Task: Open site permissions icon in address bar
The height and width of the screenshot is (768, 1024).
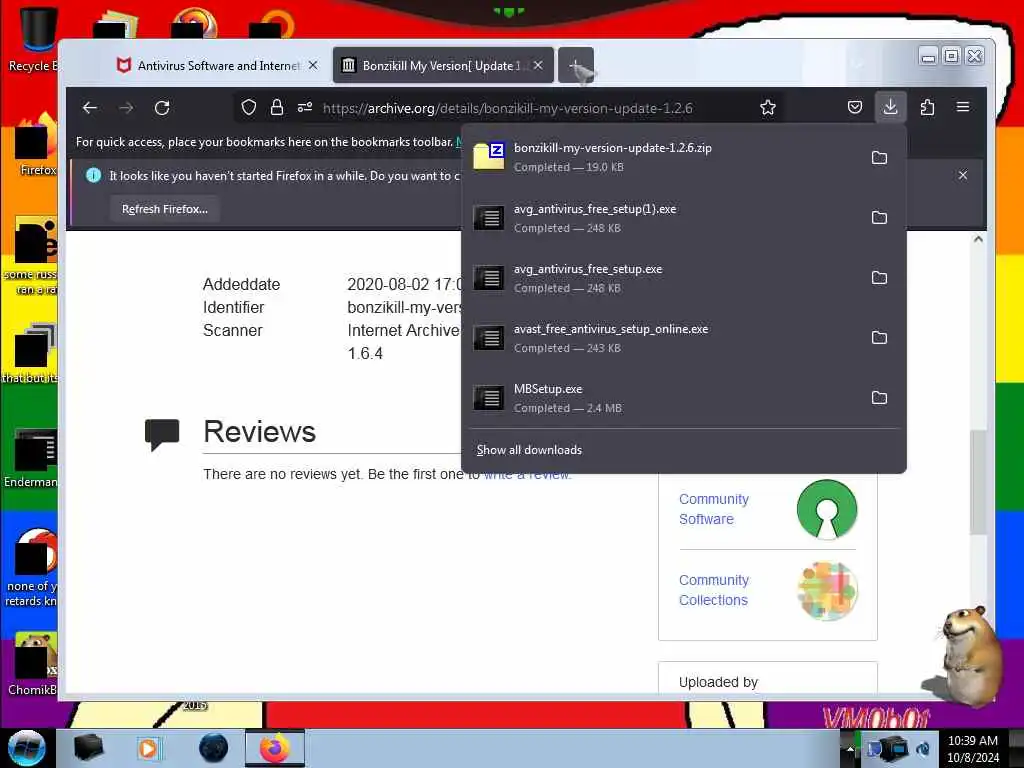Action: click(305, 108)
